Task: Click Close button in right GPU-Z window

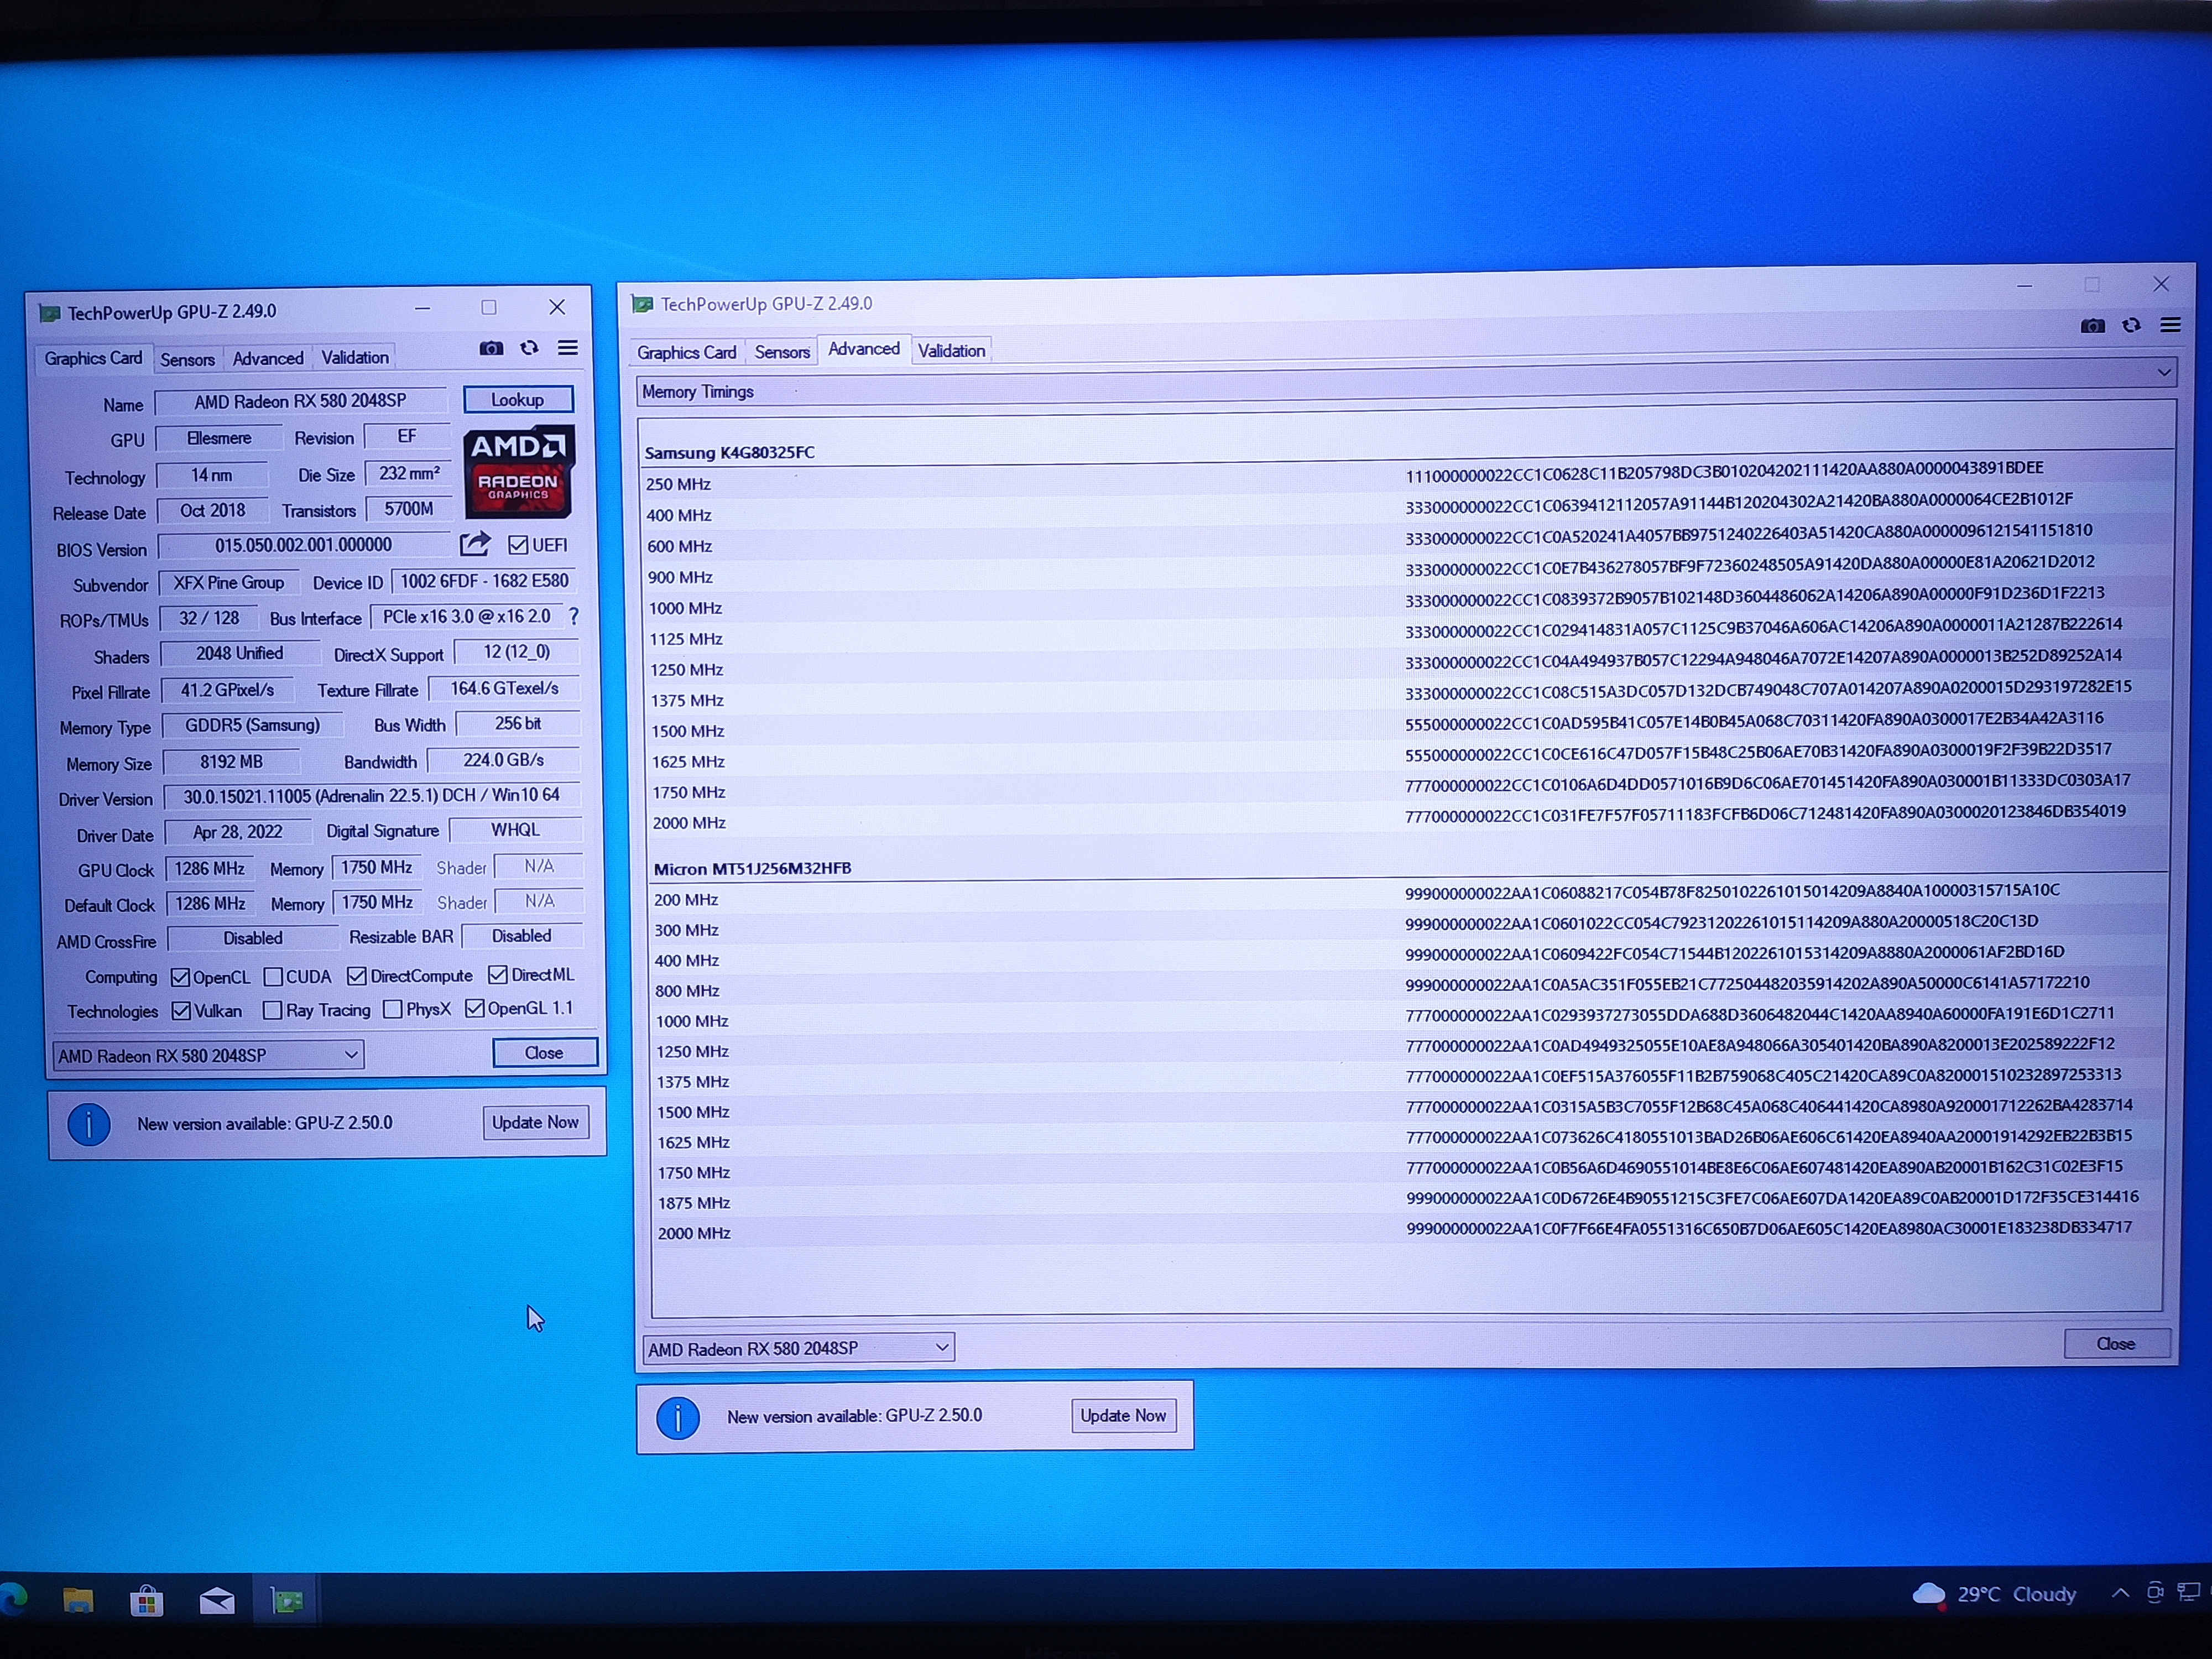Action: [2116, 1344]
